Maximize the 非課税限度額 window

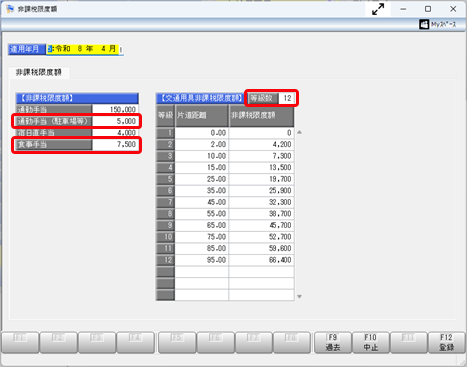pyautogui.click(x=428, y=9)
